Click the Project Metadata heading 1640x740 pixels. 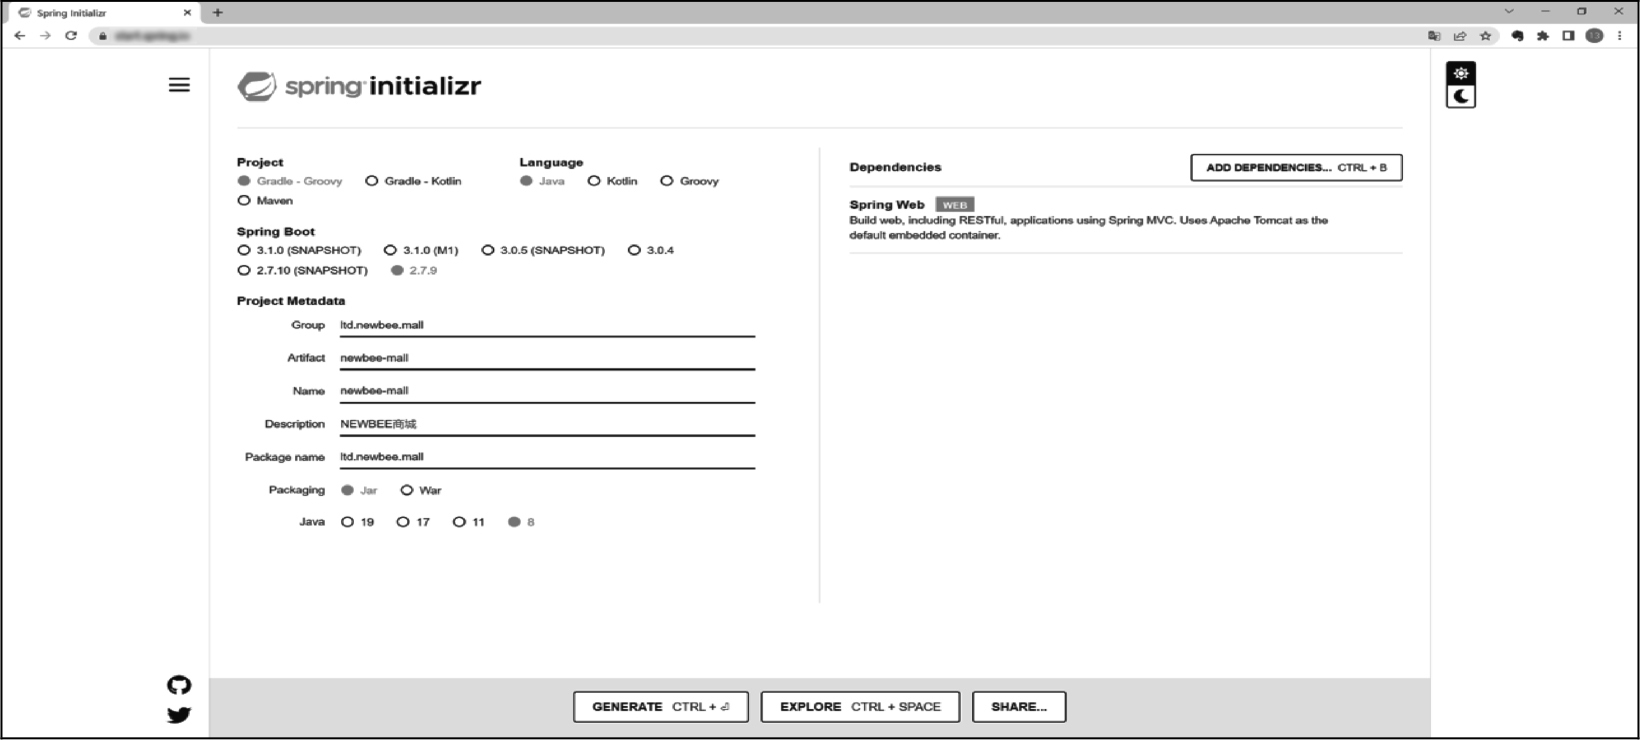click(291, 301)
